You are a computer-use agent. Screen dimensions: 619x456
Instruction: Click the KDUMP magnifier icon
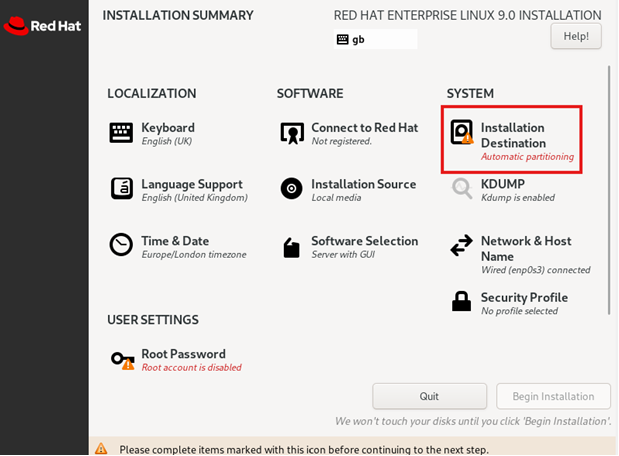pyautogui.click(x=461, y=188)
